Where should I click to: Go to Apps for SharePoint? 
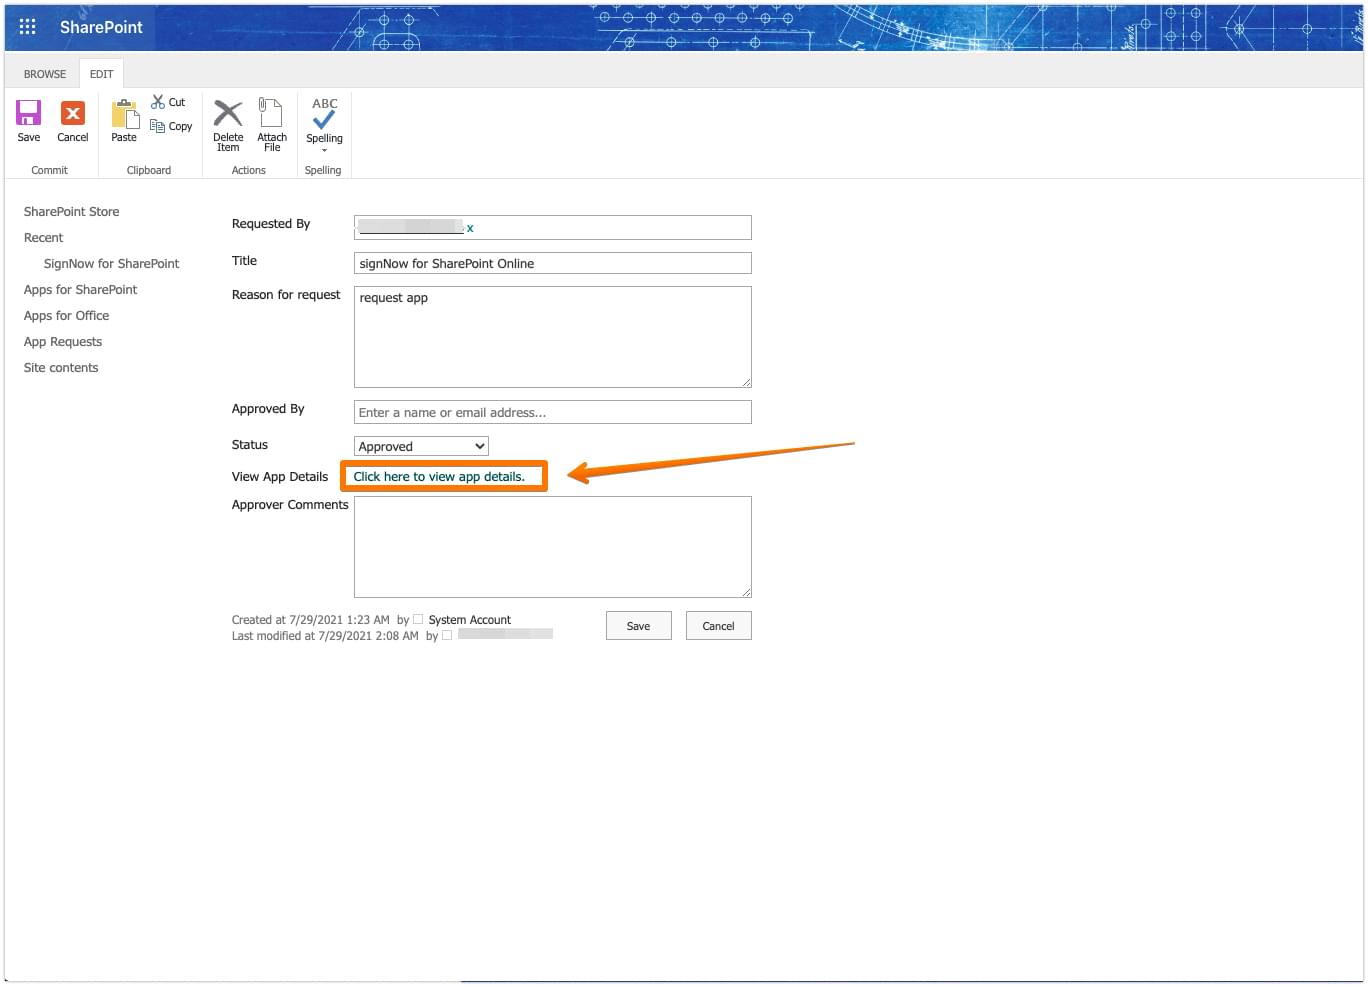[80, 290]
